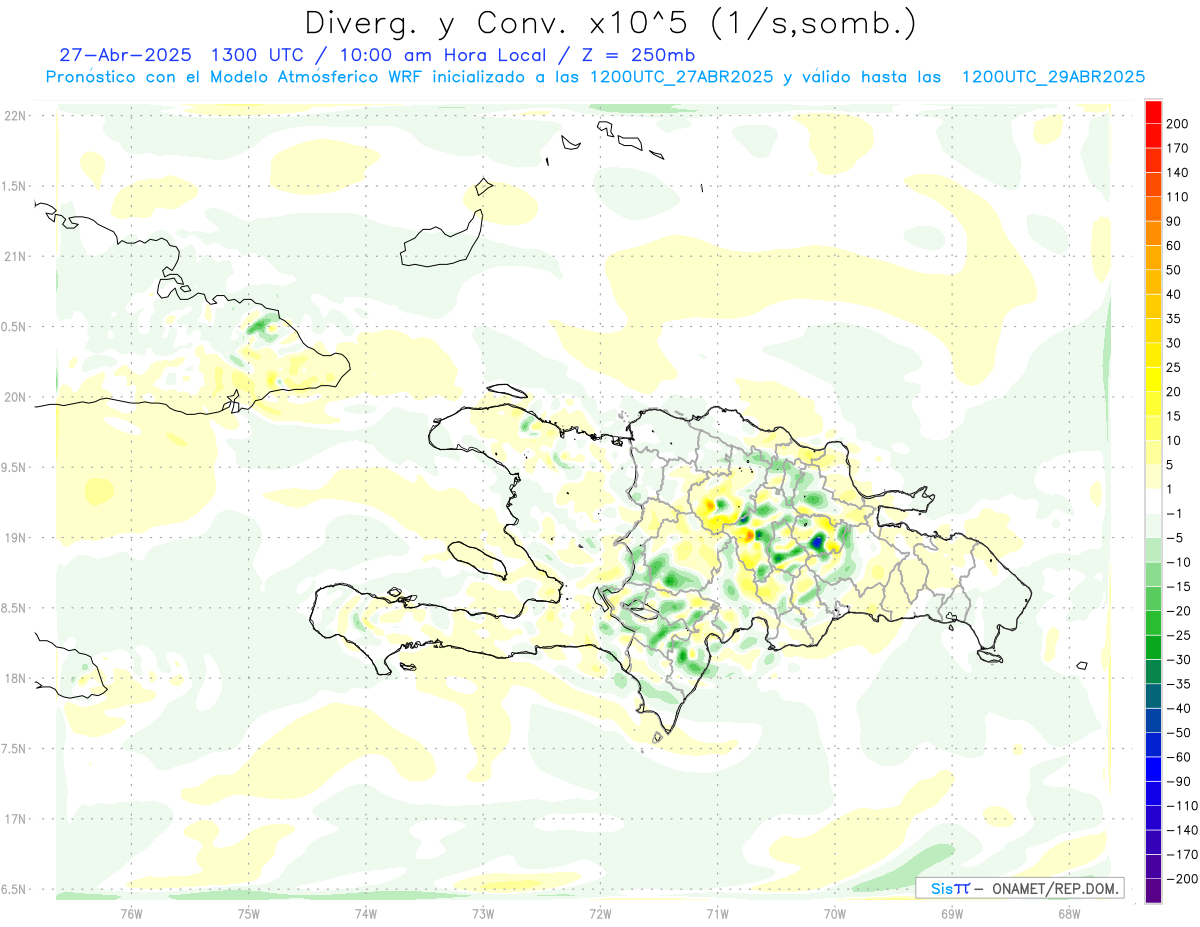Click the -1 value on the colorbar

point(1175,513)
